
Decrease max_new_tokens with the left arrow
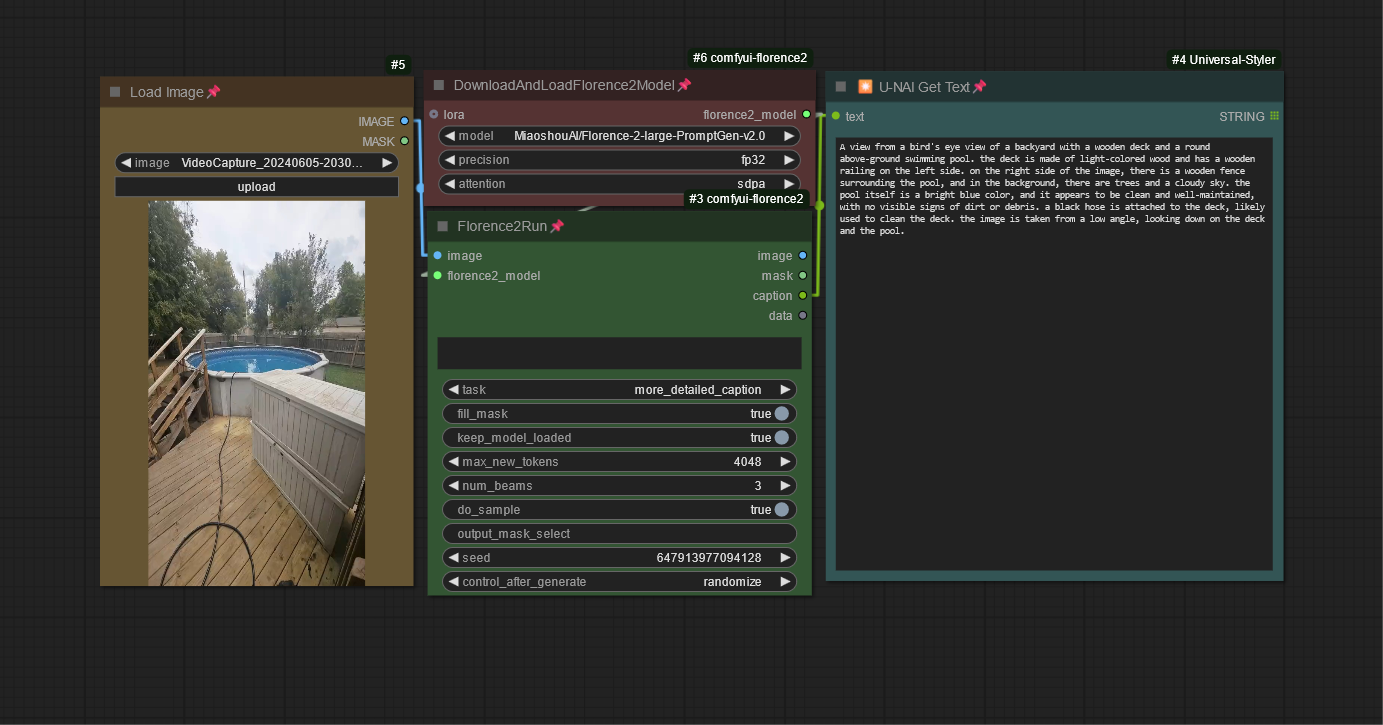point(451,462)
